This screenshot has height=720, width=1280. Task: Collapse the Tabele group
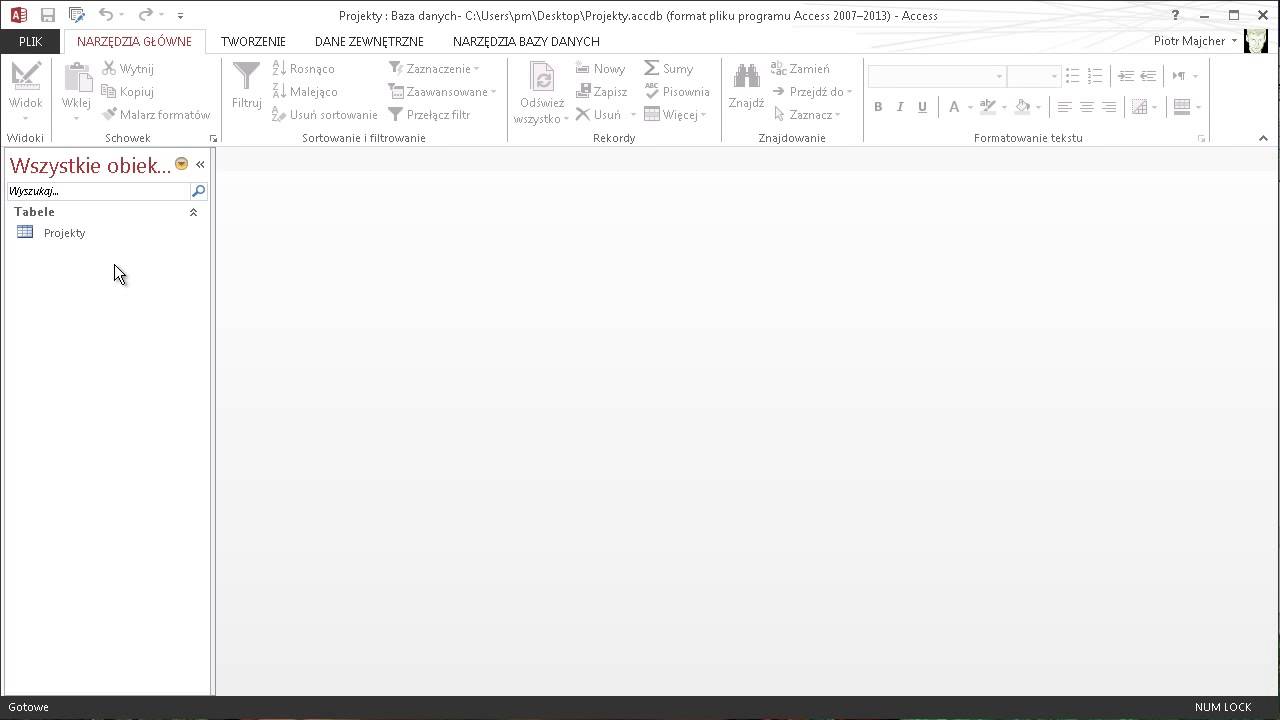tap(193, 212)
